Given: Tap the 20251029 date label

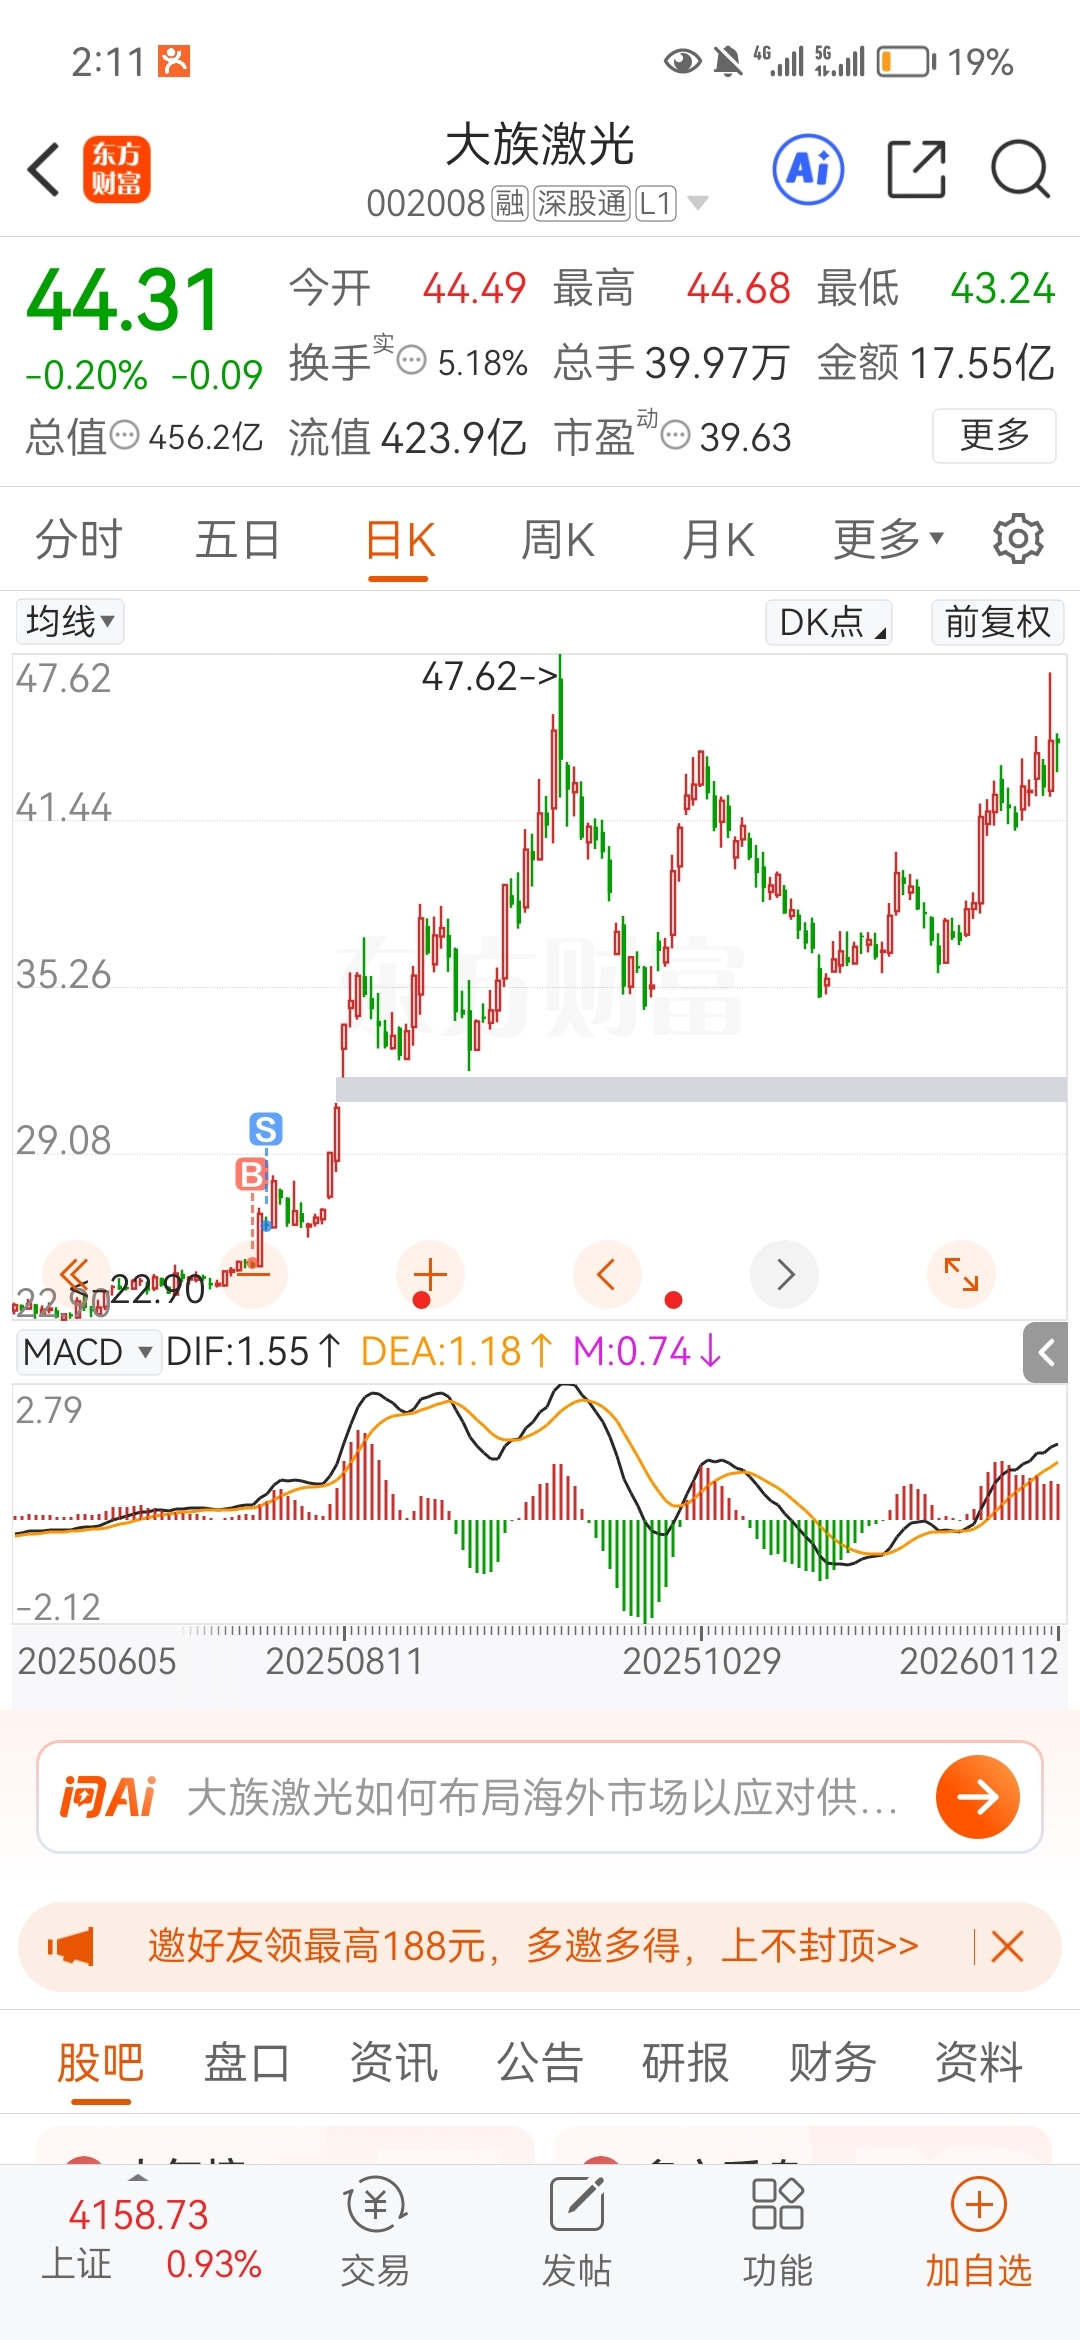Looking at the screenshot, I should (x=701, y=1661).
